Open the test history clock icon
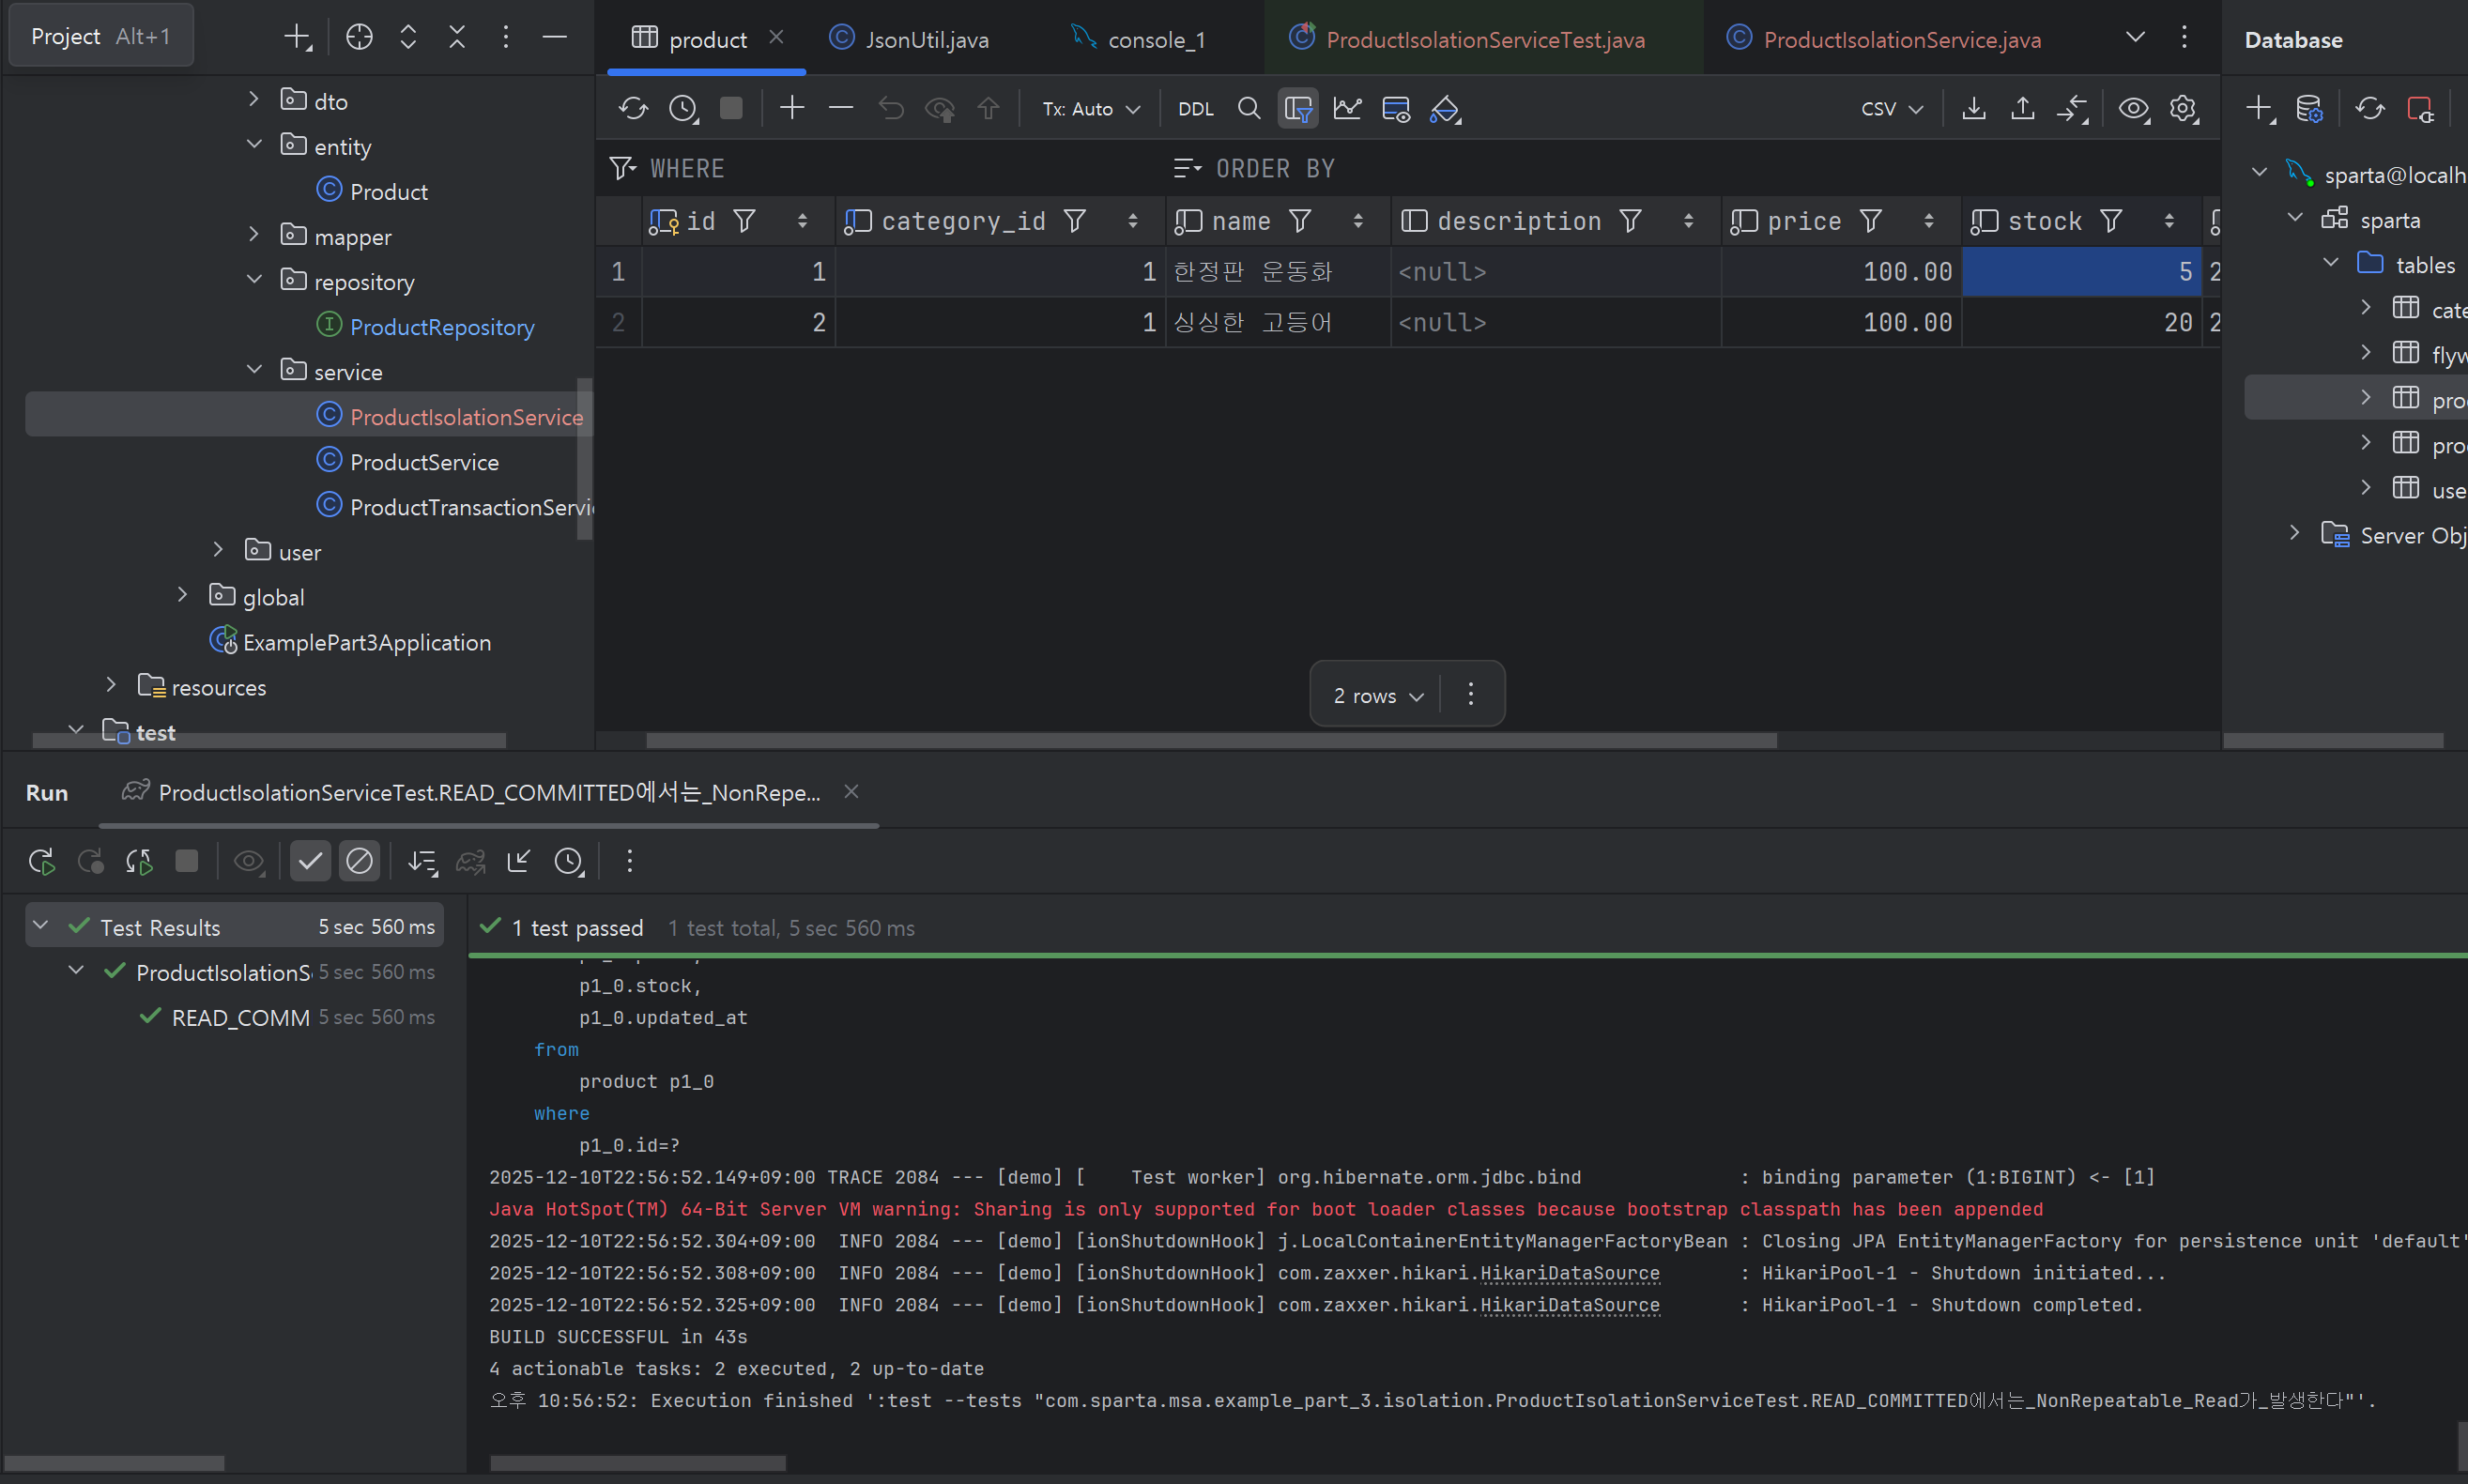 (x=568, y=861)
